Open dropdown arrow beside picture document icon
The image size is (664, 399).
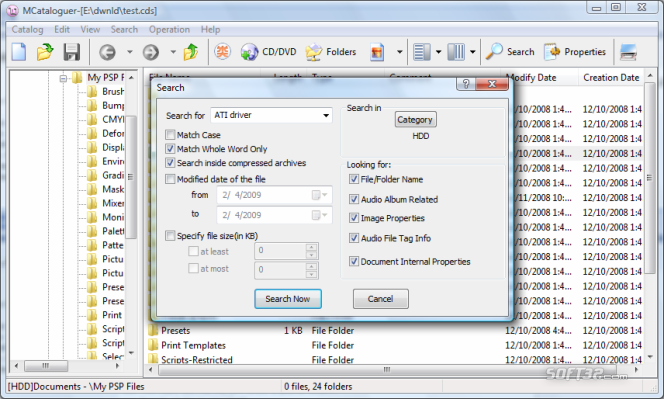point(399,52)
